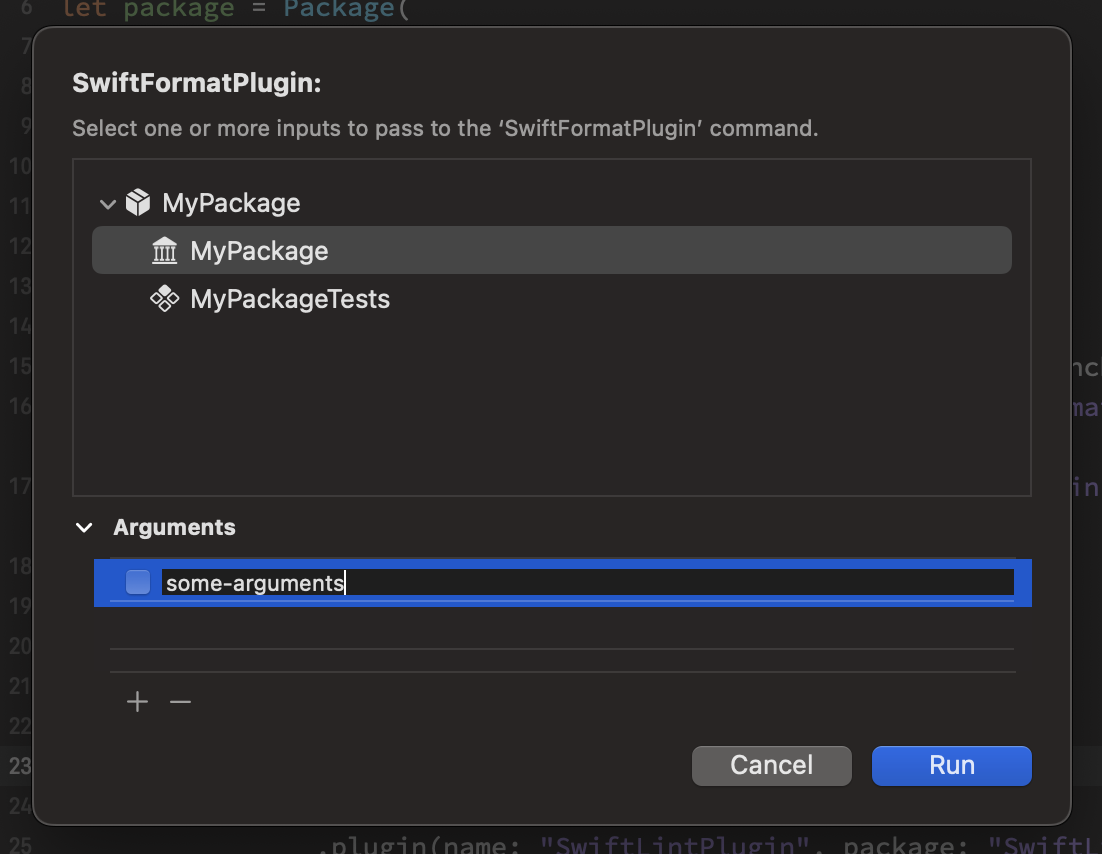Click the MyPackage box package icon
The height and width of the screenshot is (854, 1102).
(138, 202)
